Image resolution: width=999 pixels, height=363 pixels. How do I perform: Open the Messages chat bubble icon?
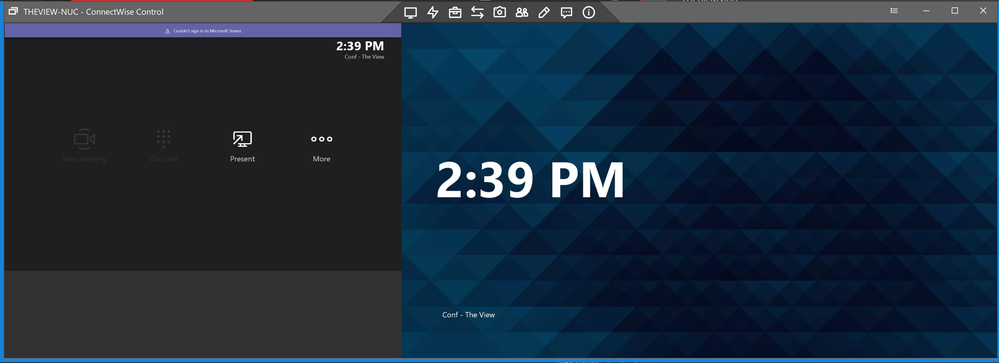coord(566,12)
